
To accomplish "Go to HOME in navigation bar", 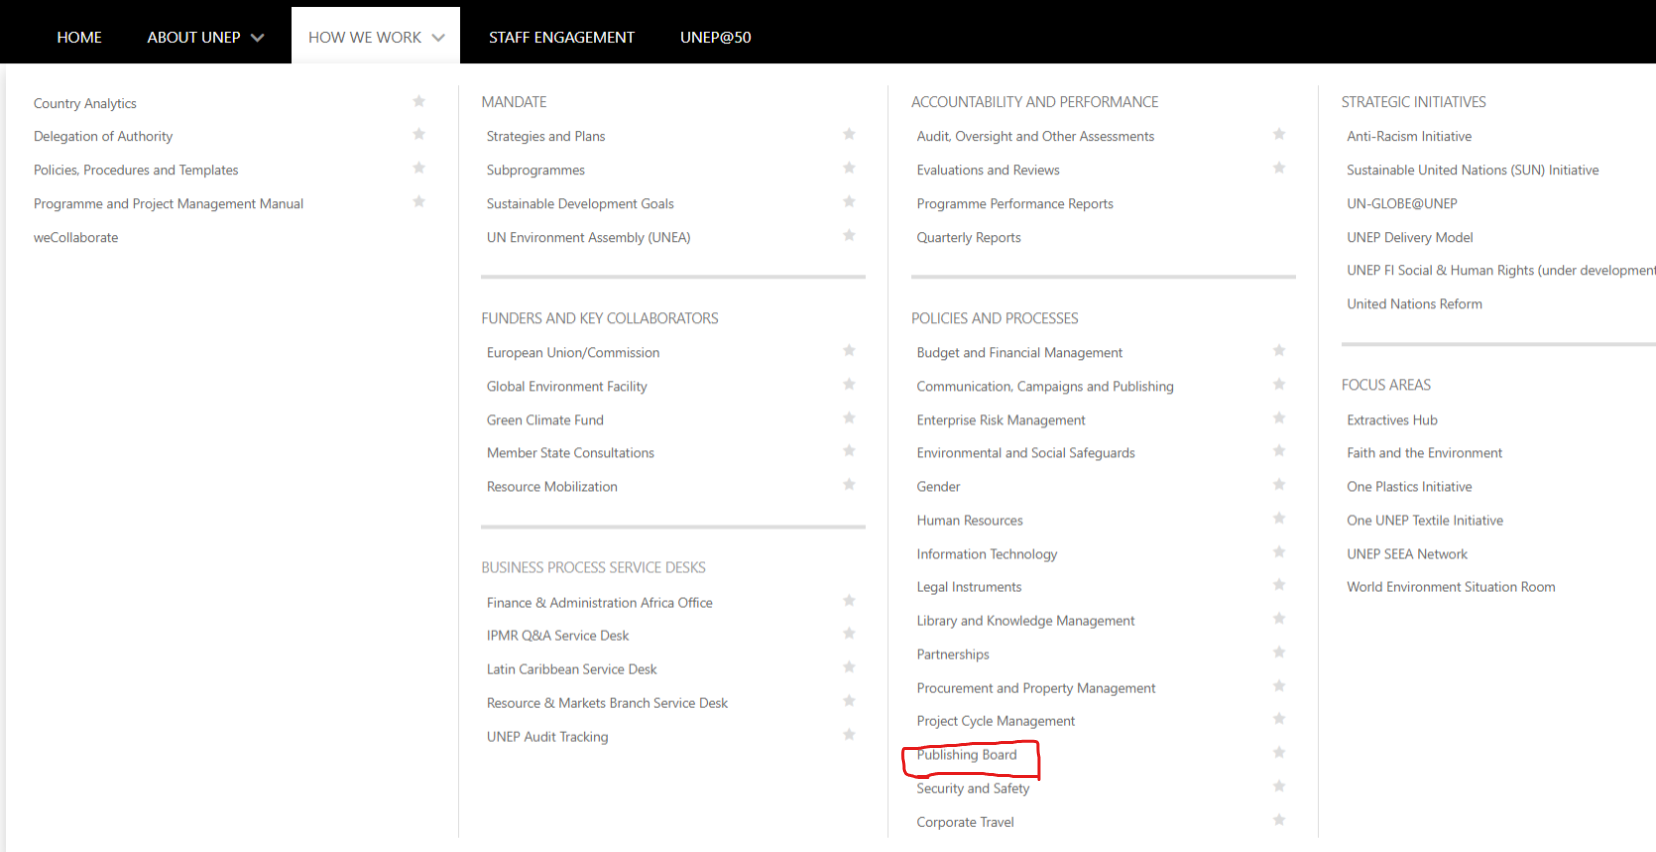I will pos(79,37).
